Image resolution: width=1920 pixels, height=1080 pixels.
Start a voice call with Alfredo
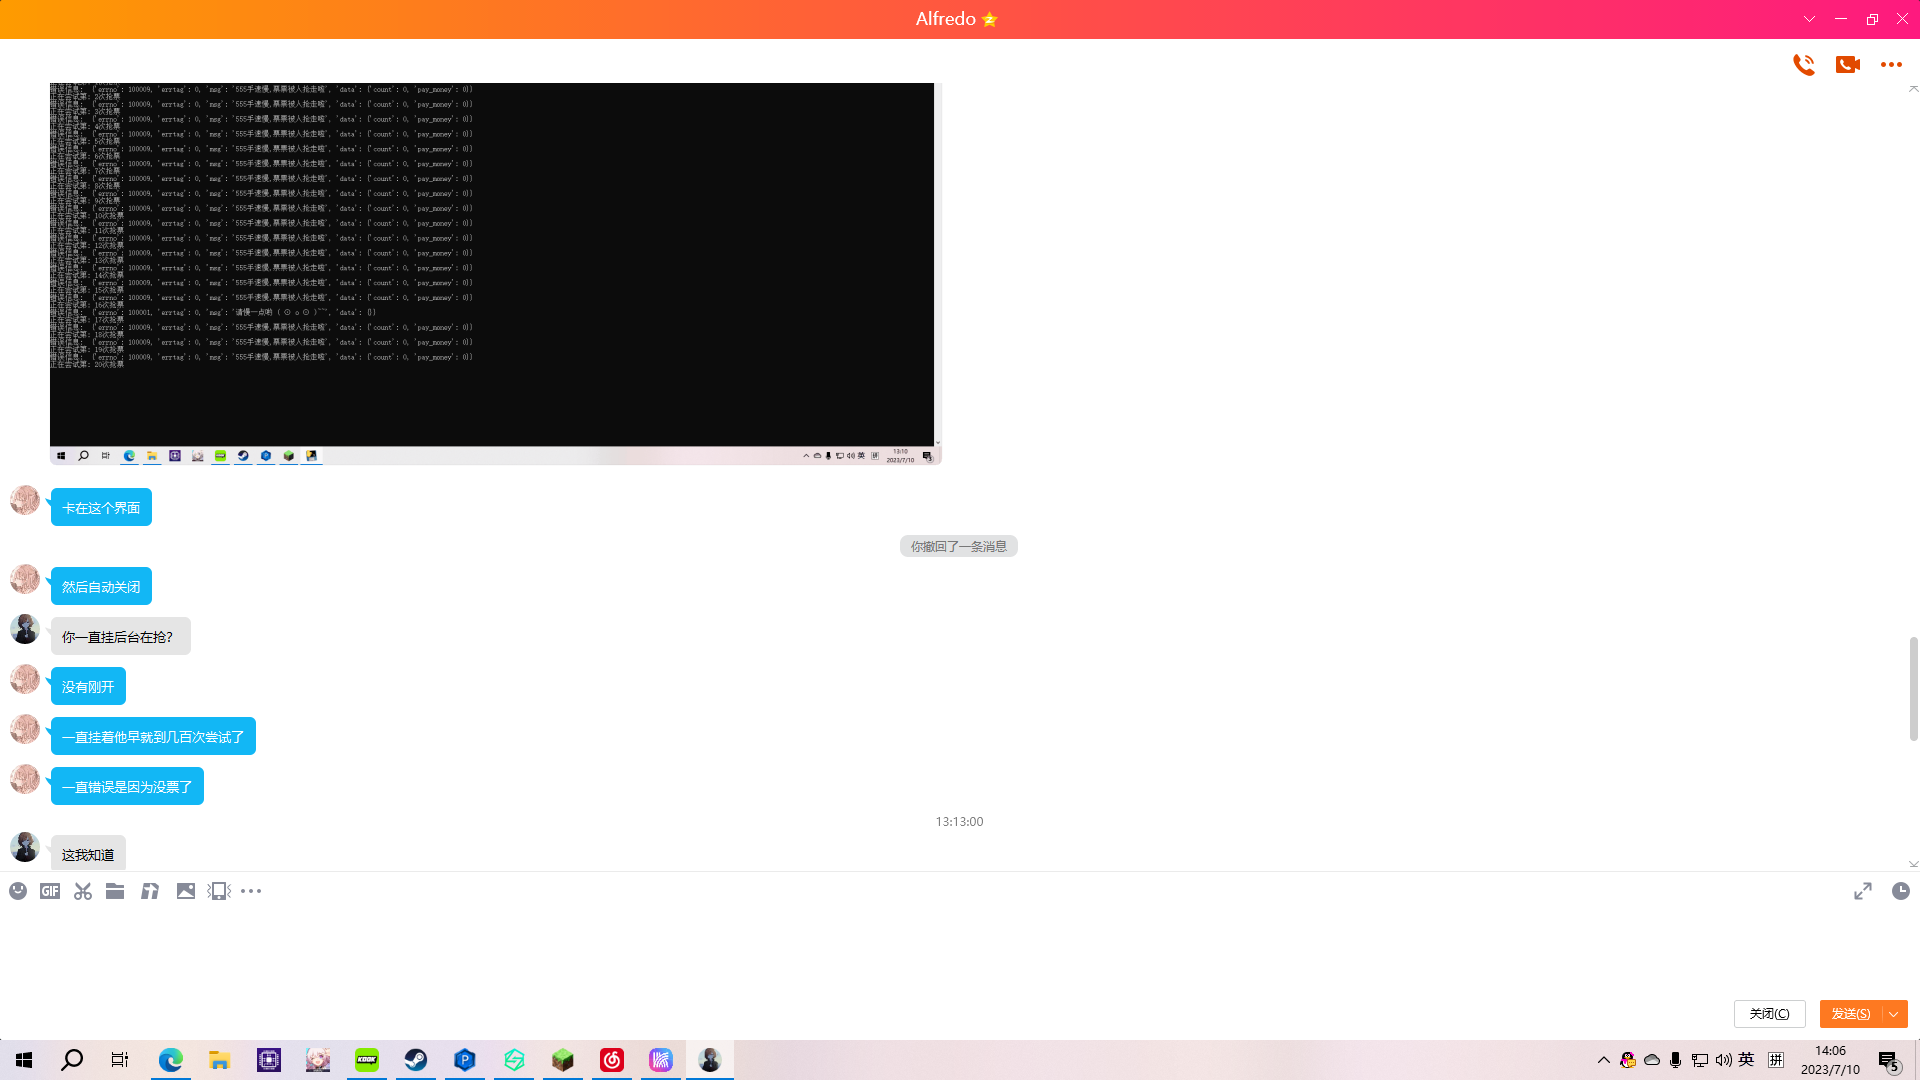coord(1803,65)
